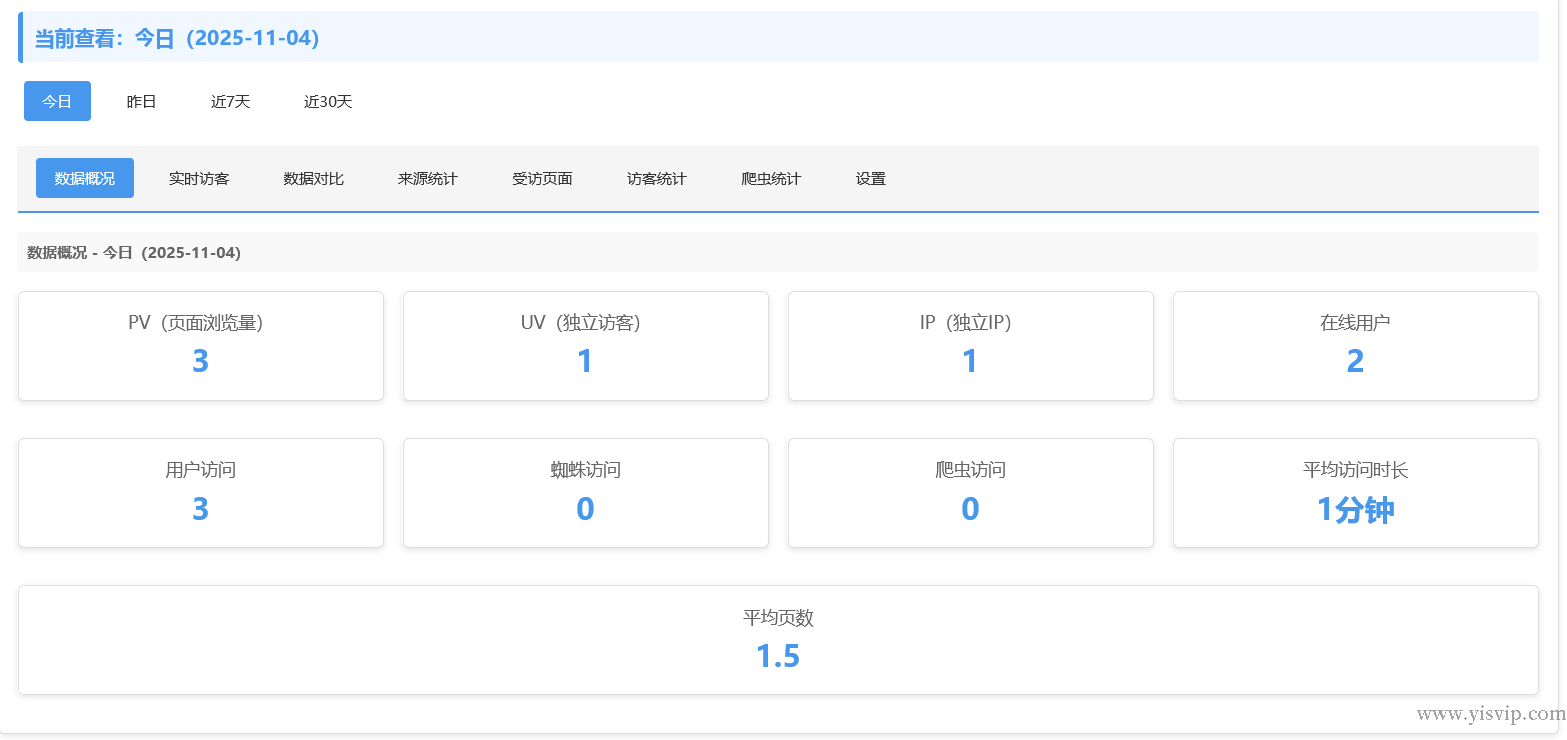Select the 数据概况 tab

click(x=84, y=178)
